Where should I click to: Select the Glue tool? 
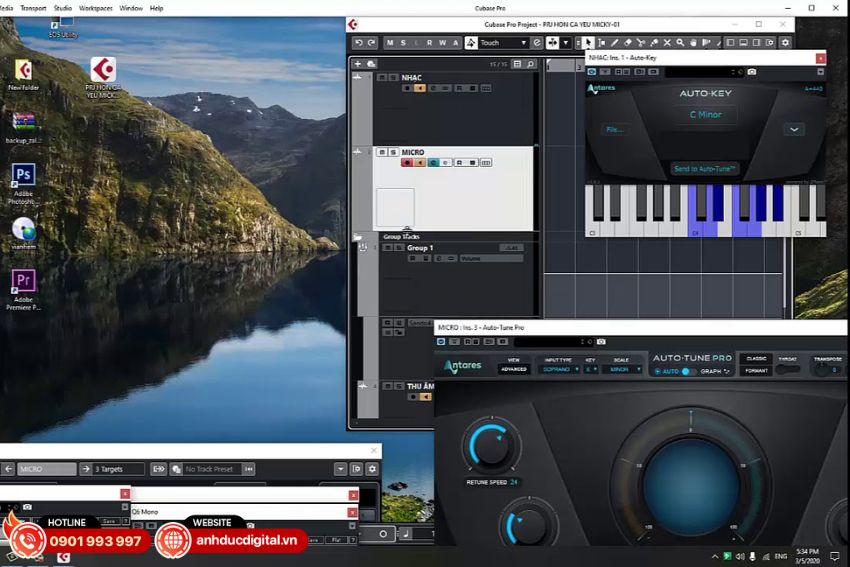click(x=654, y=42)
